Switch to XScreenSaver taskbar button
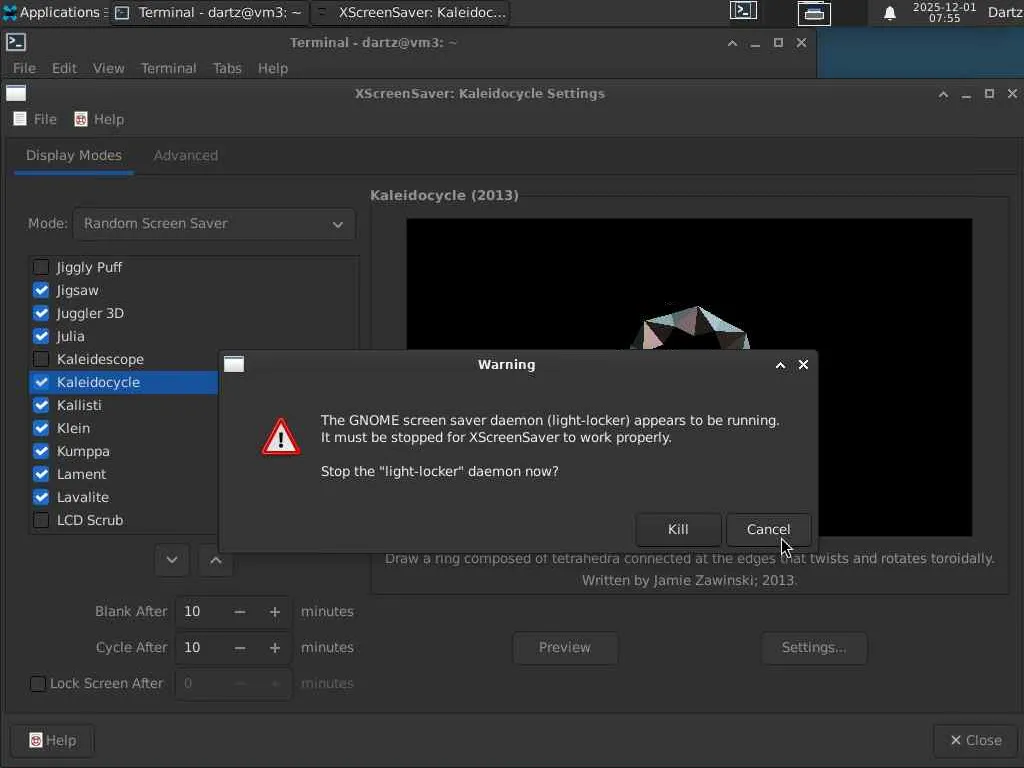Image resolution: width=1024 pixels, height=768 pixels. pos(410,12)
